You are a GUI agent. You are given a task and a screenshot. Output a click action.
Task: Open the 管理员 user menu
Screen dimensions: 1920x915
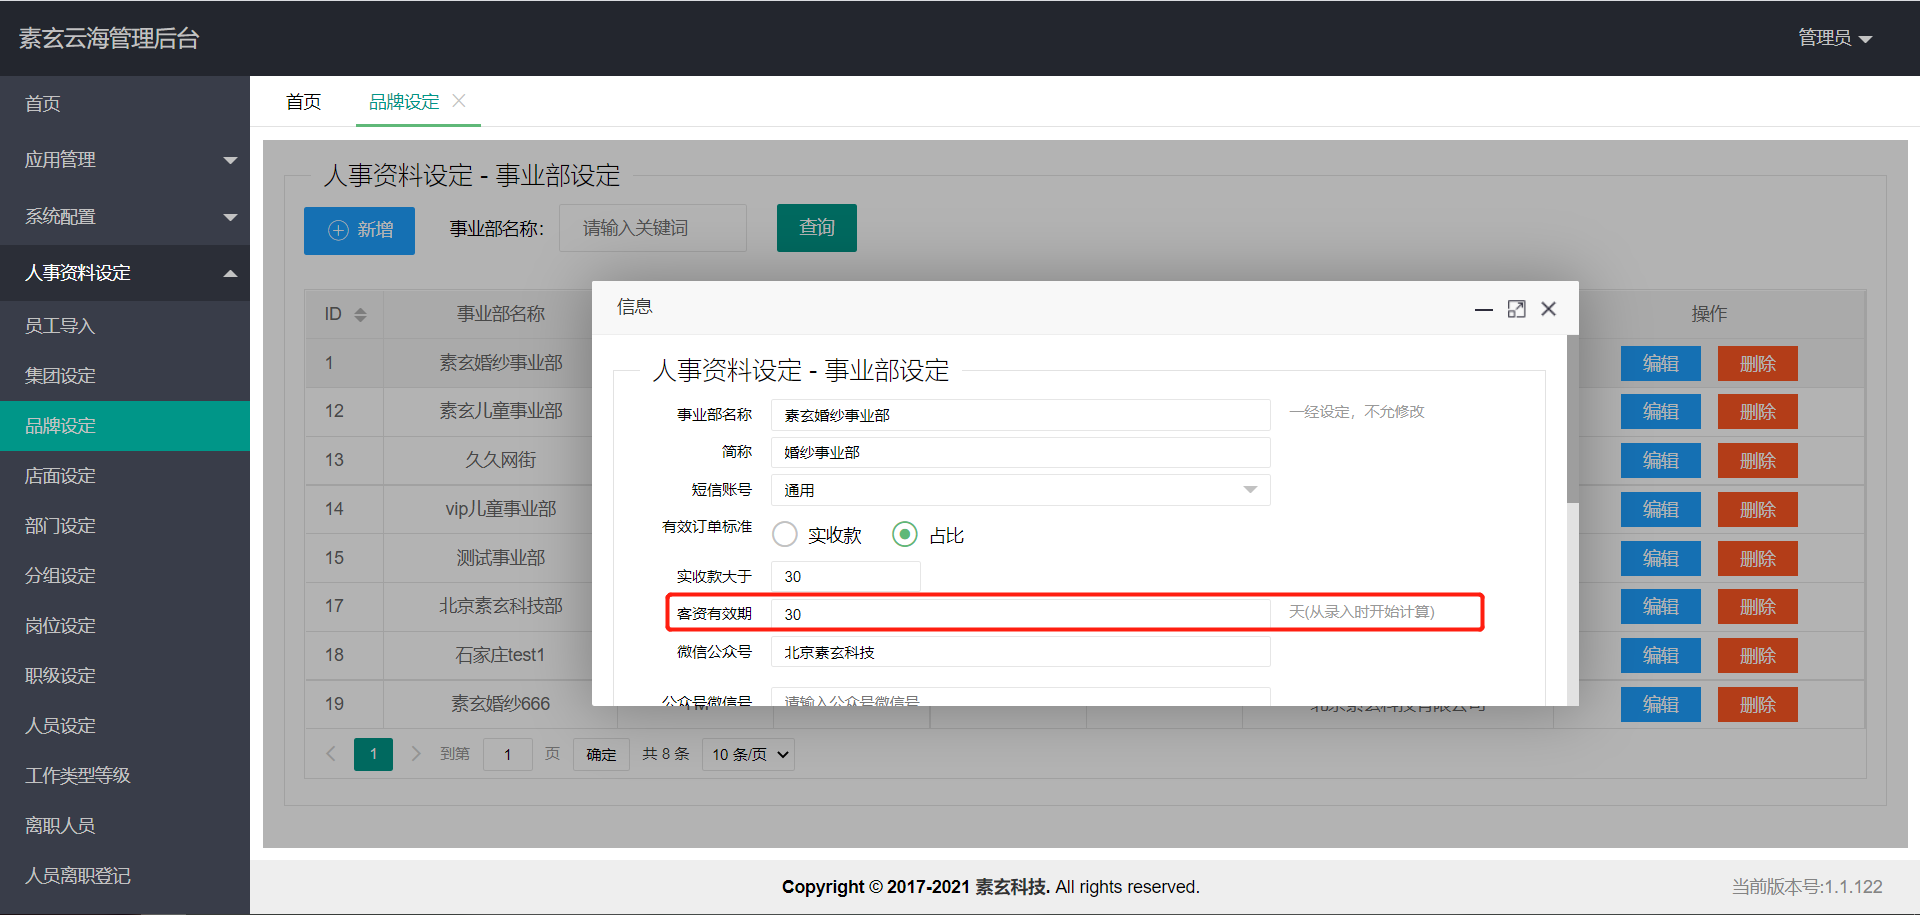click(1834, 38)
